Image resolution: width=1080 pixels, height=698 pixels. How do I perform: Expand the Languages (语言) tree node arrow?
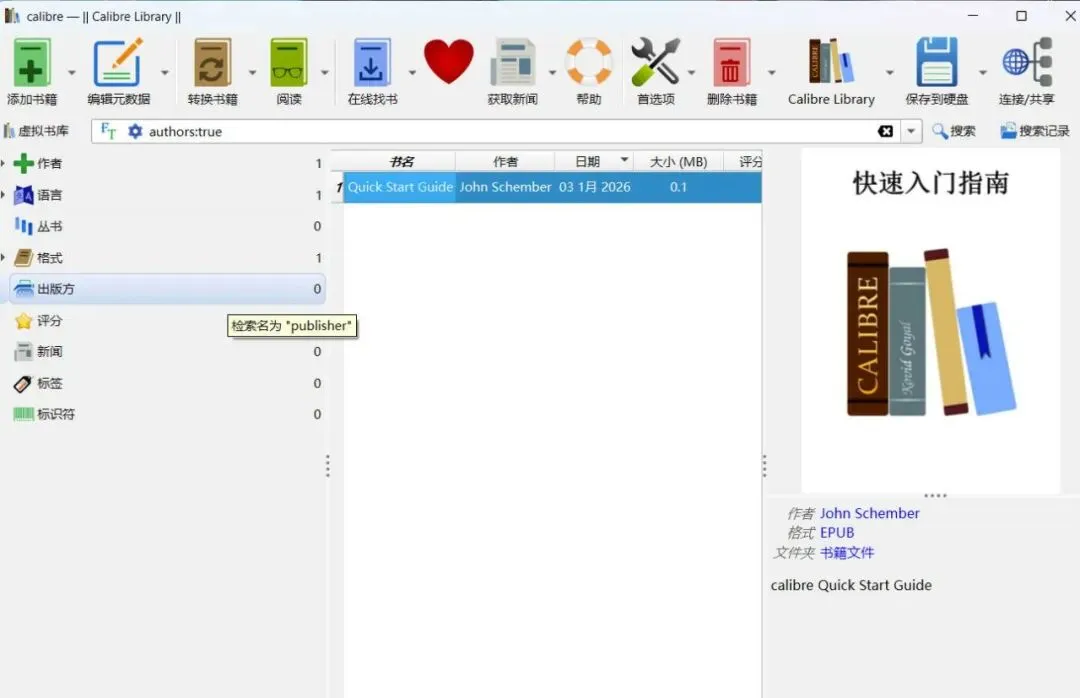(3, 195)
